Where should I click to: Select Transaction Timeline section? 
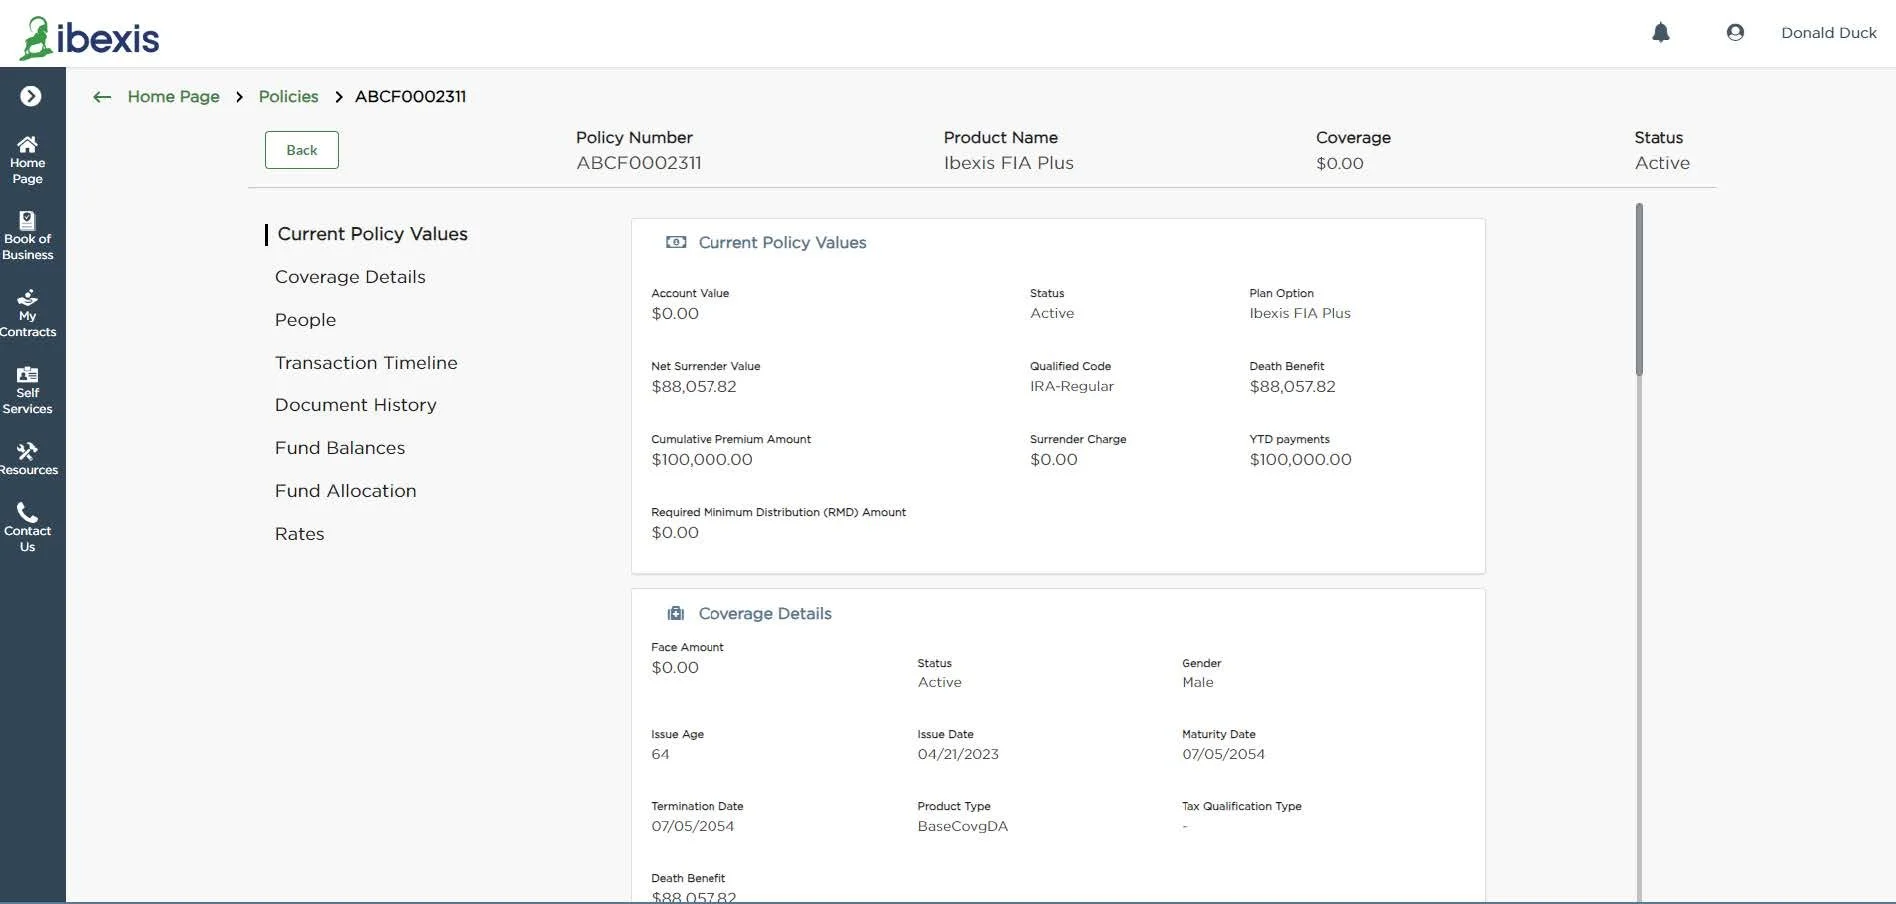point(366,363)
